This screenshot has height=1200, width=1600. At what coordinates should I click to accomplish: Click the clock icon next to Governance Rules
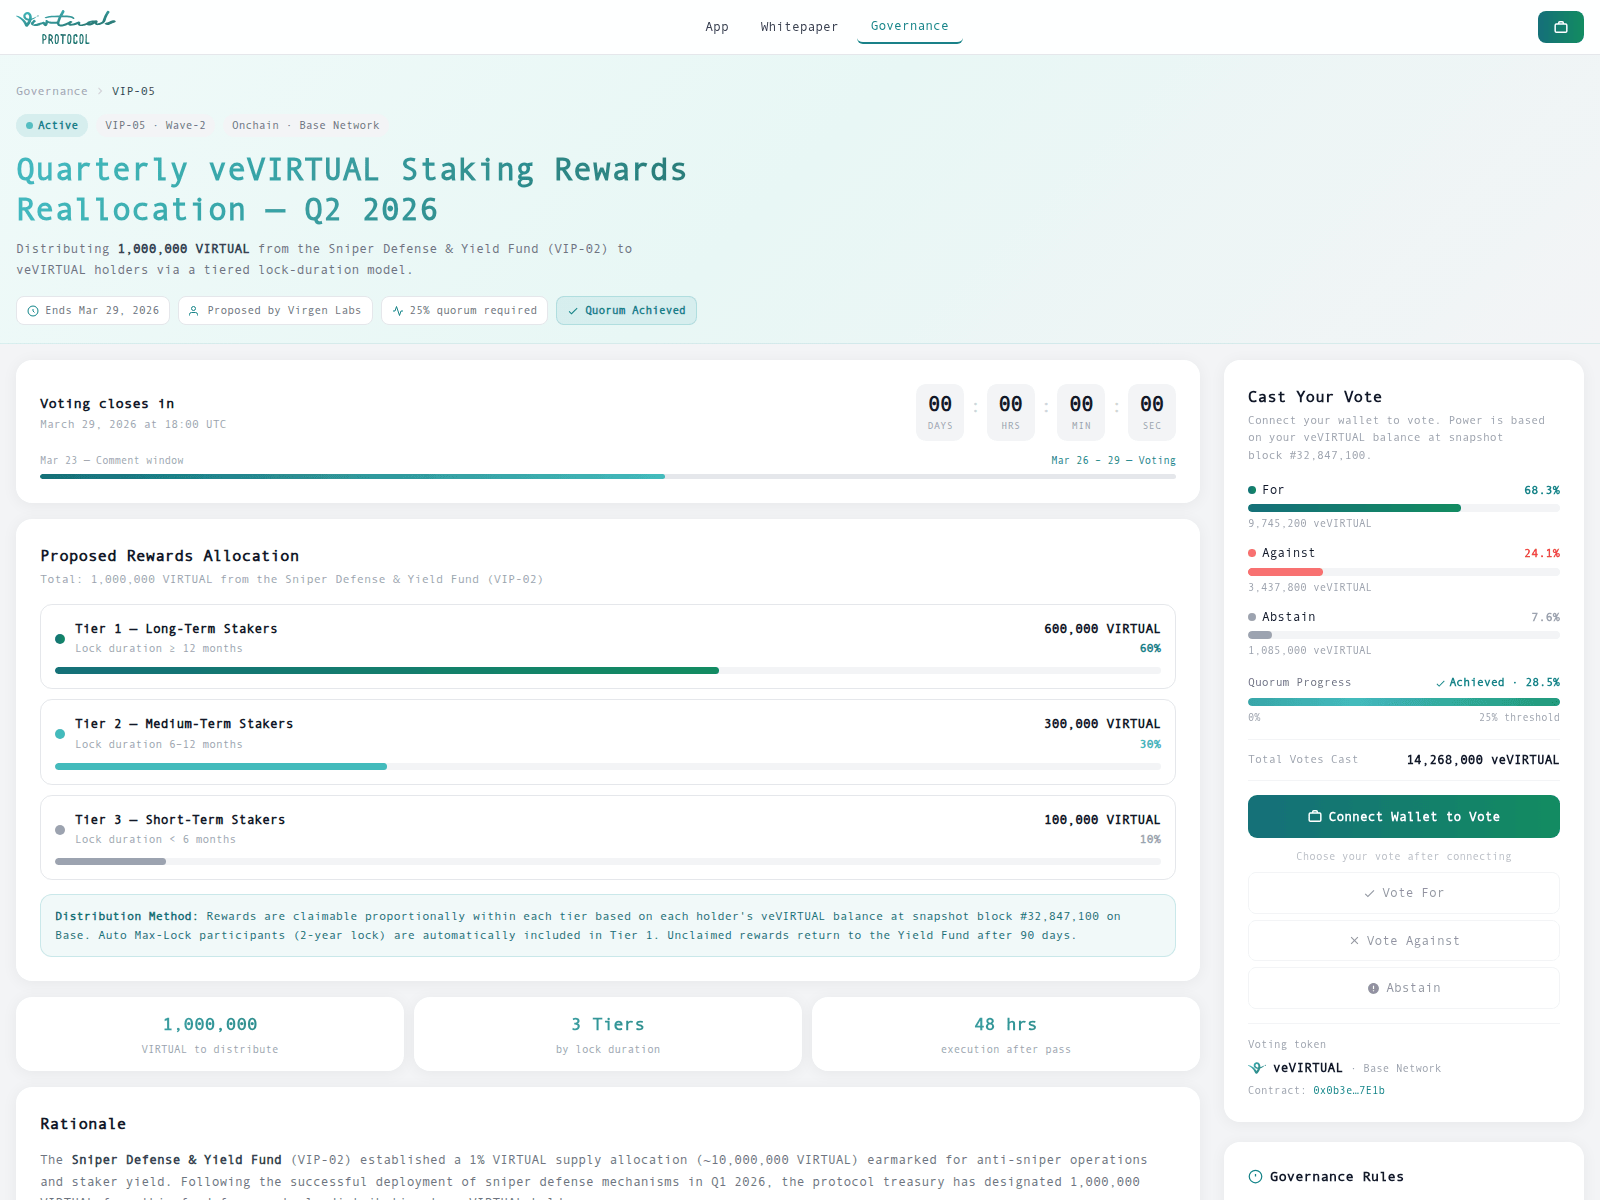1255,1177
